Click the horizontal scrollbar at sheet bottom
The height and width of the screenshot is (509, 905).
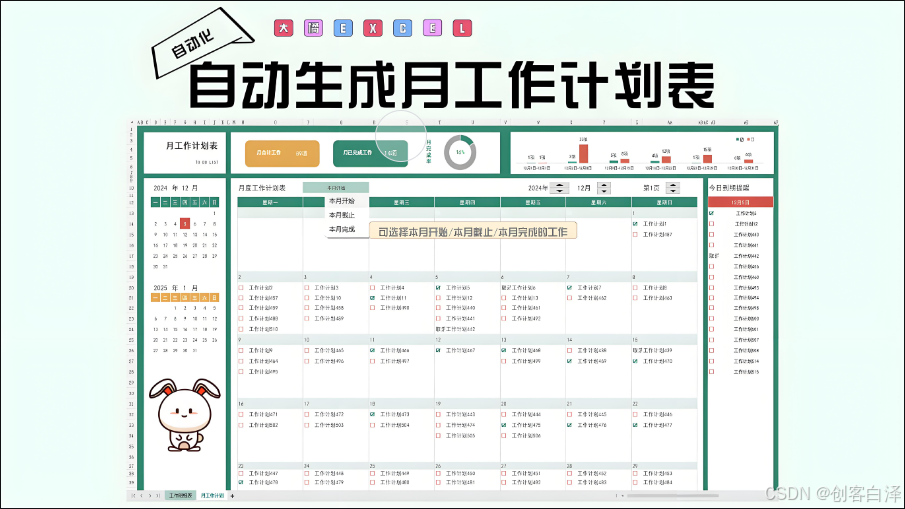tap(672, 495)
